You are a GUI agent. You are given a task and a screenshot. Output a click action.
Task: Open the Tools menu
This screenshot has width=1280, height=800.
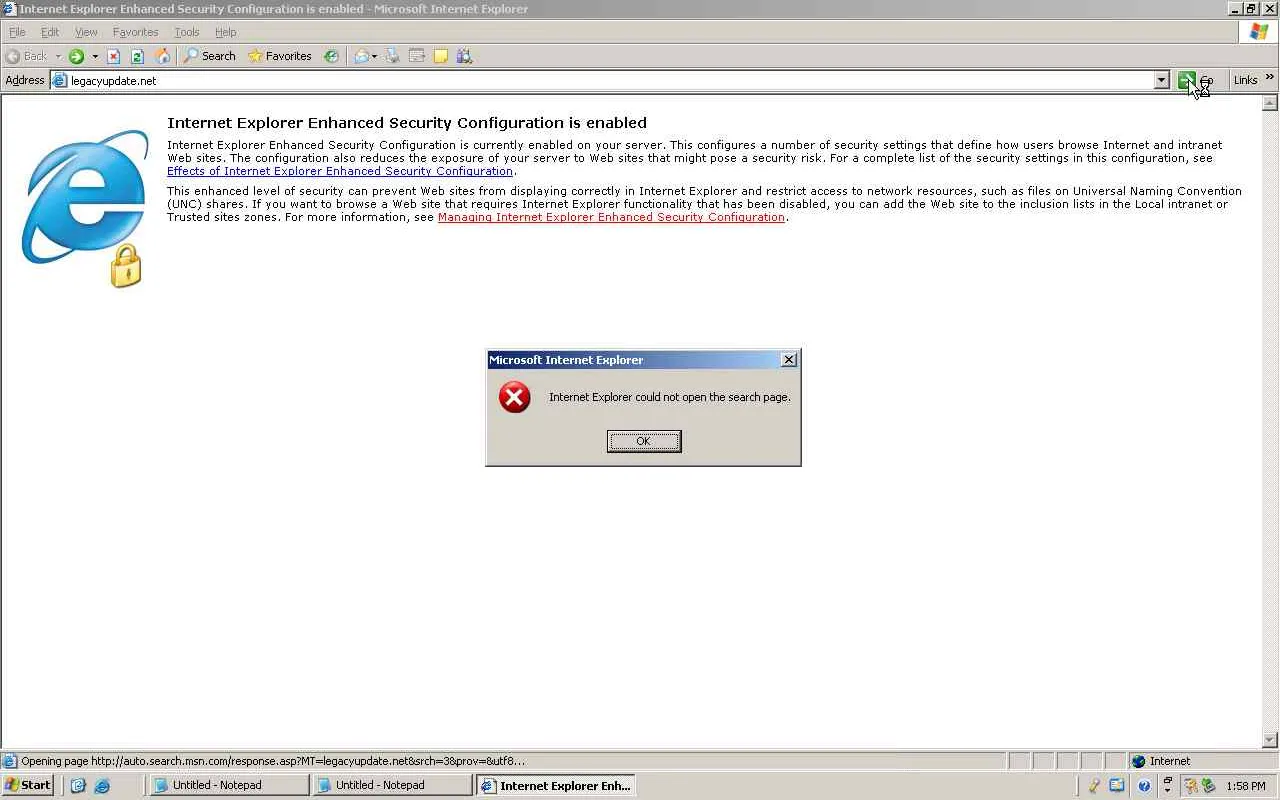pos(187,32)
